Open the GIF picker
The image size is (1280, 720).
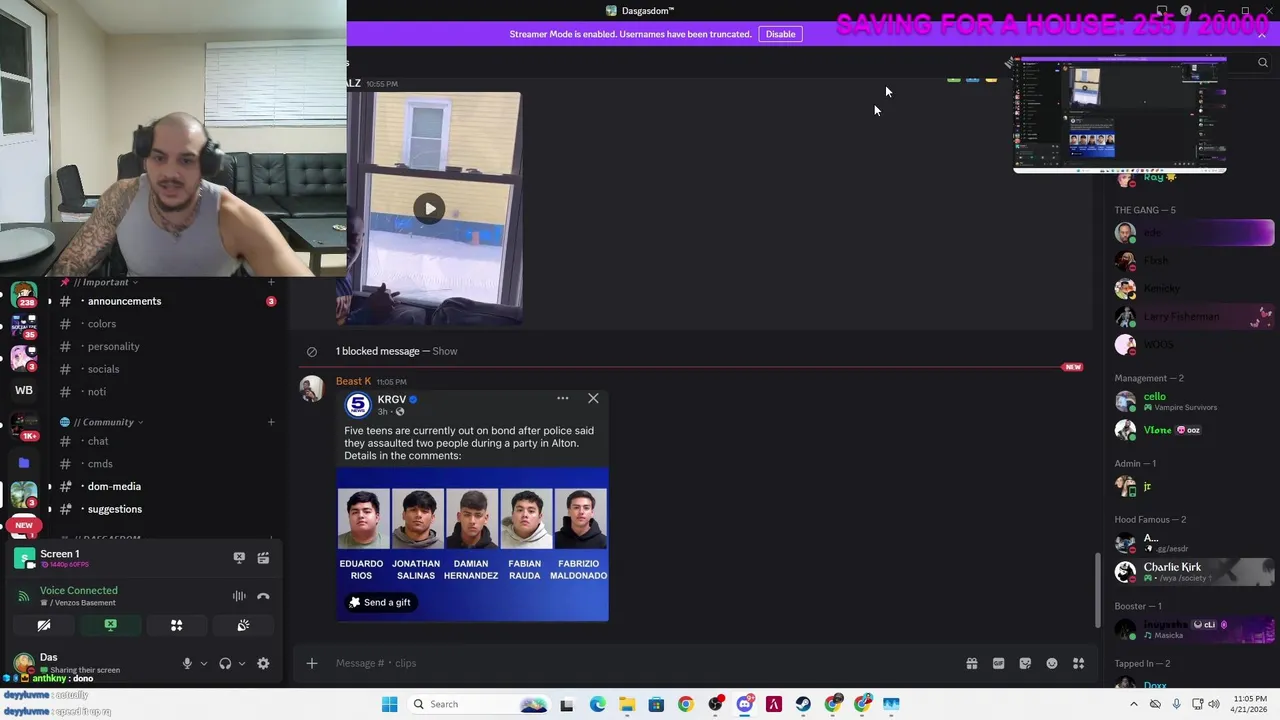point(998,663)
